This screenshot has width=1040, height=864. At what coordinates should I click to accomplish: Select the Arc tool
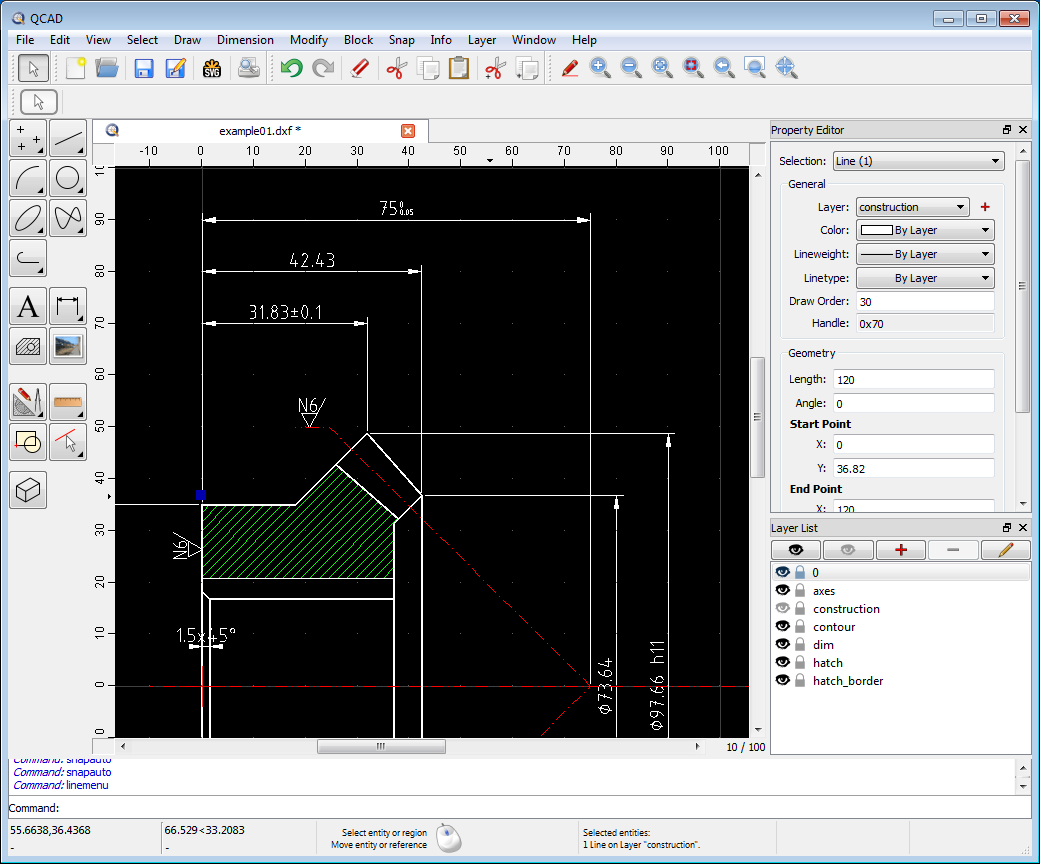click(28, 178)
